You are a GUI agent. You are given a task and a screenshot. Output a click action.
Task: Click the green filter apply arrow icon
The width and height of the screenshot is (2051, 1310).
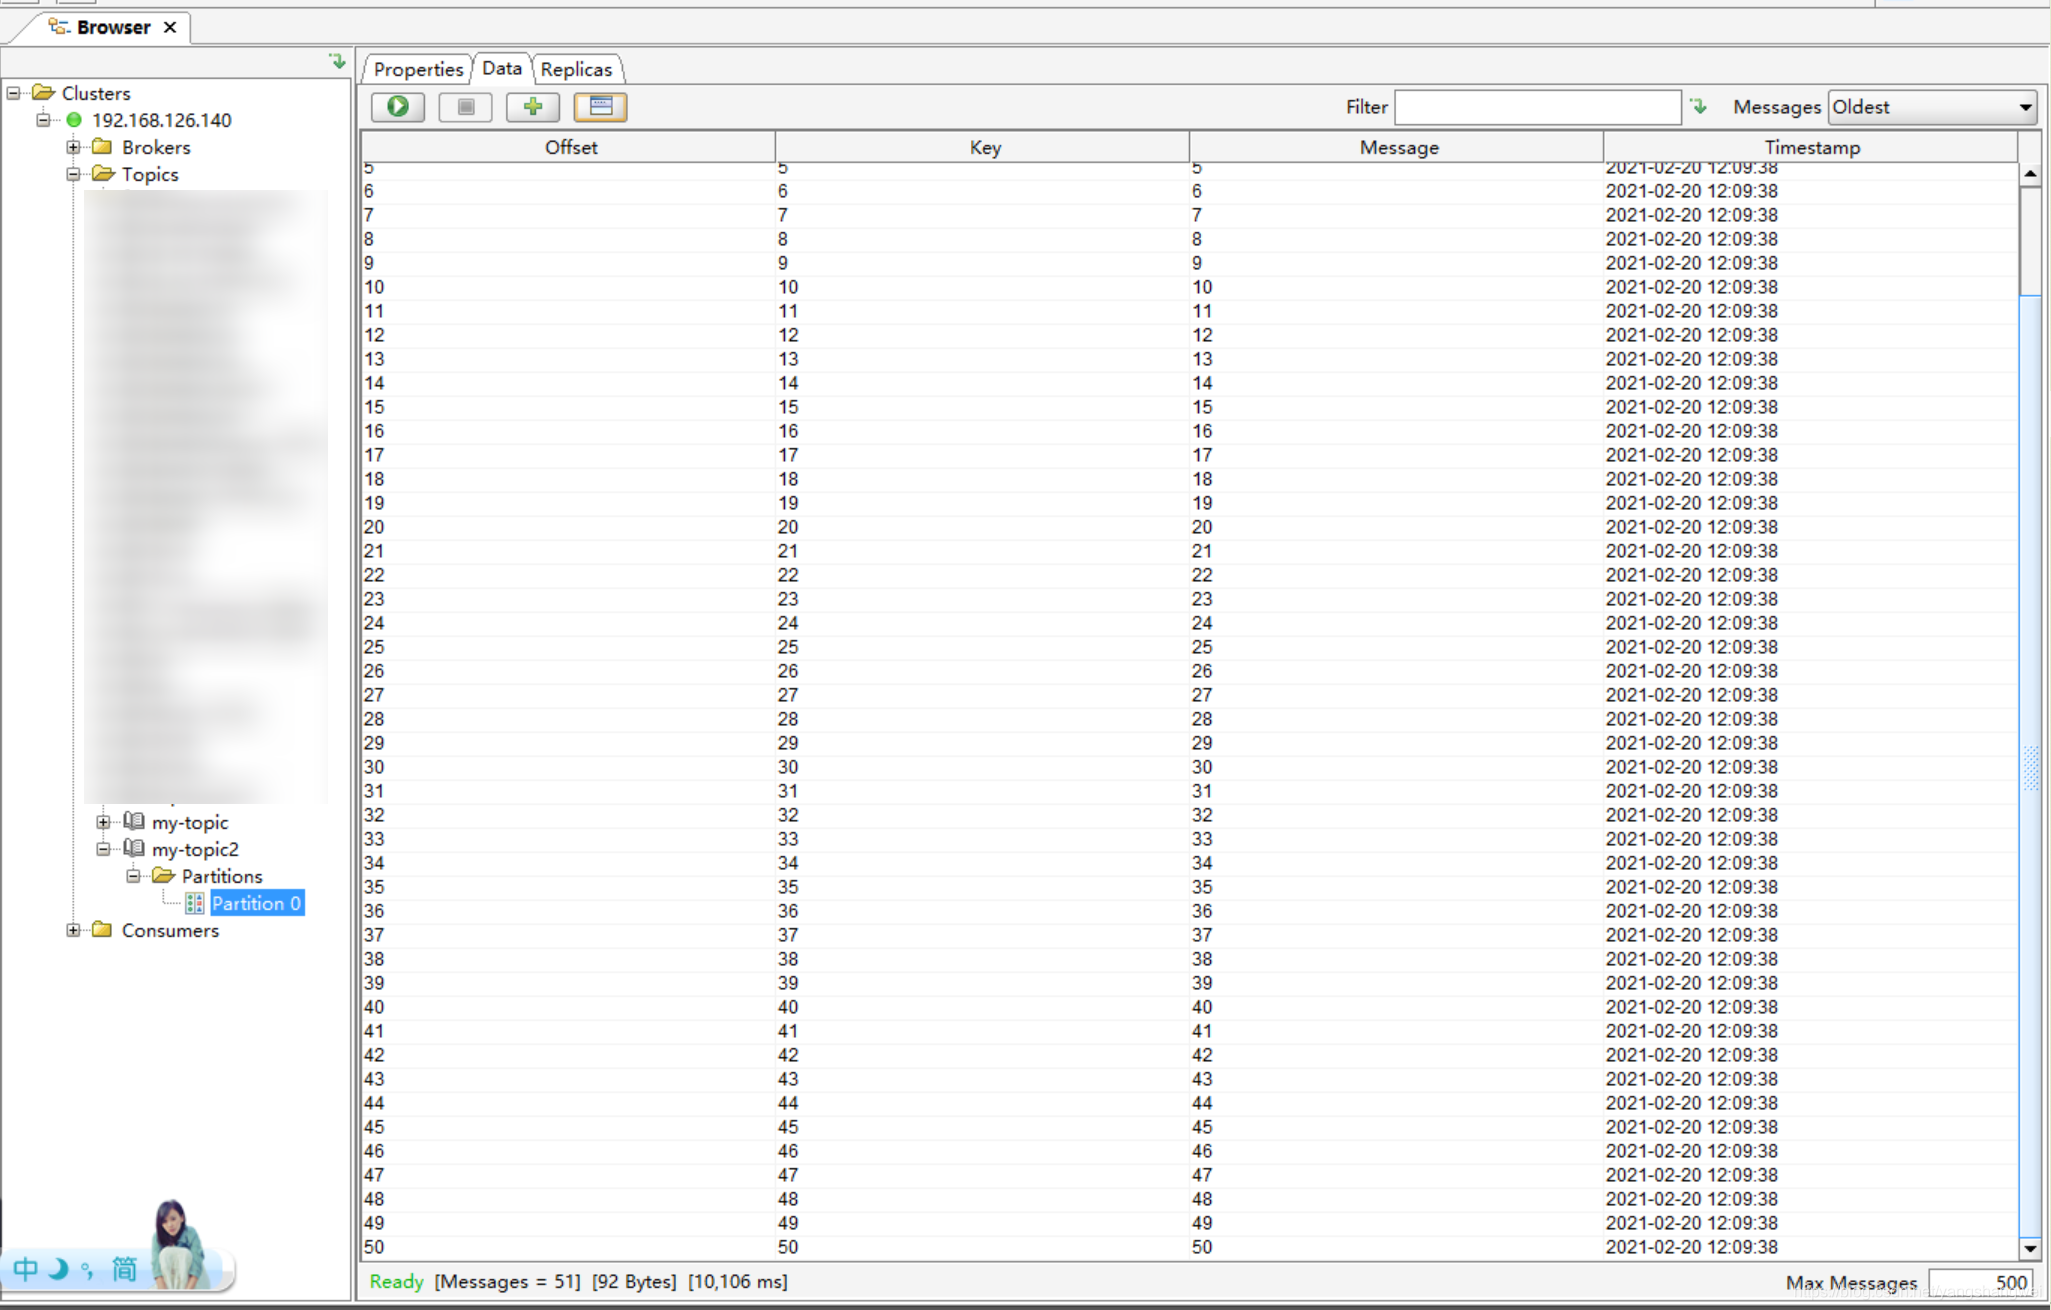(1699, 106)
